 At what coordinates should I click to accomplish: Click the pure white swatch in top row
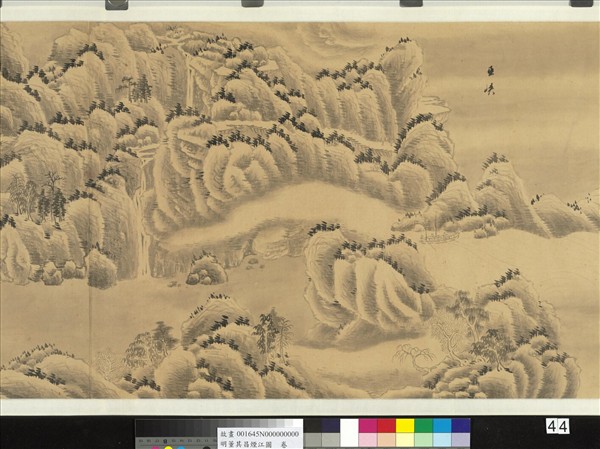349,425
